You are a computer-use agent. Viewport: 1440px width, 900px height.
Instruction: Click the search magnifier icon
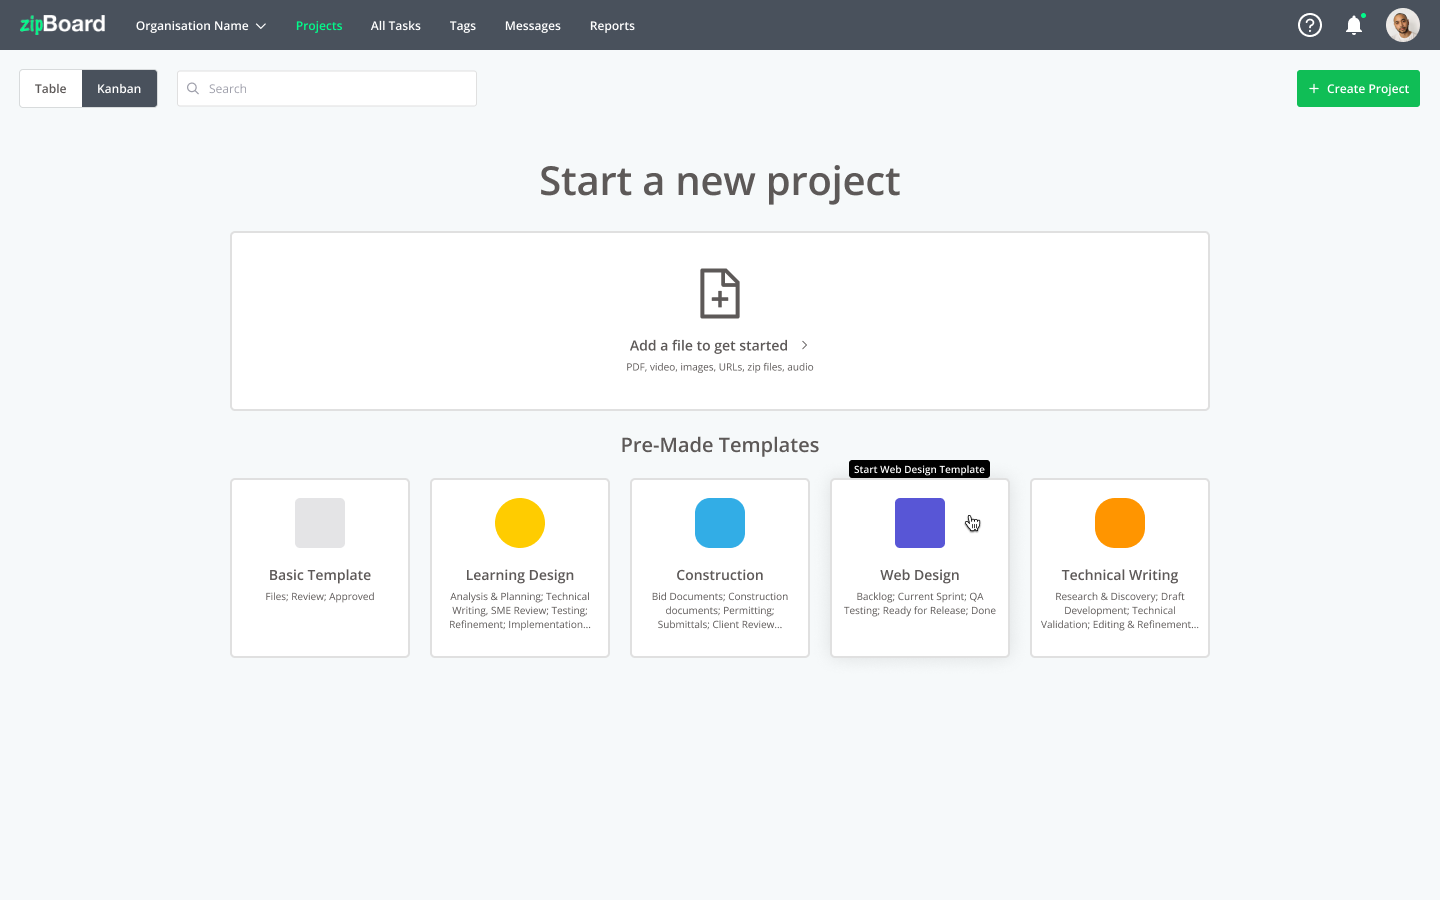[x=193, y=89]
